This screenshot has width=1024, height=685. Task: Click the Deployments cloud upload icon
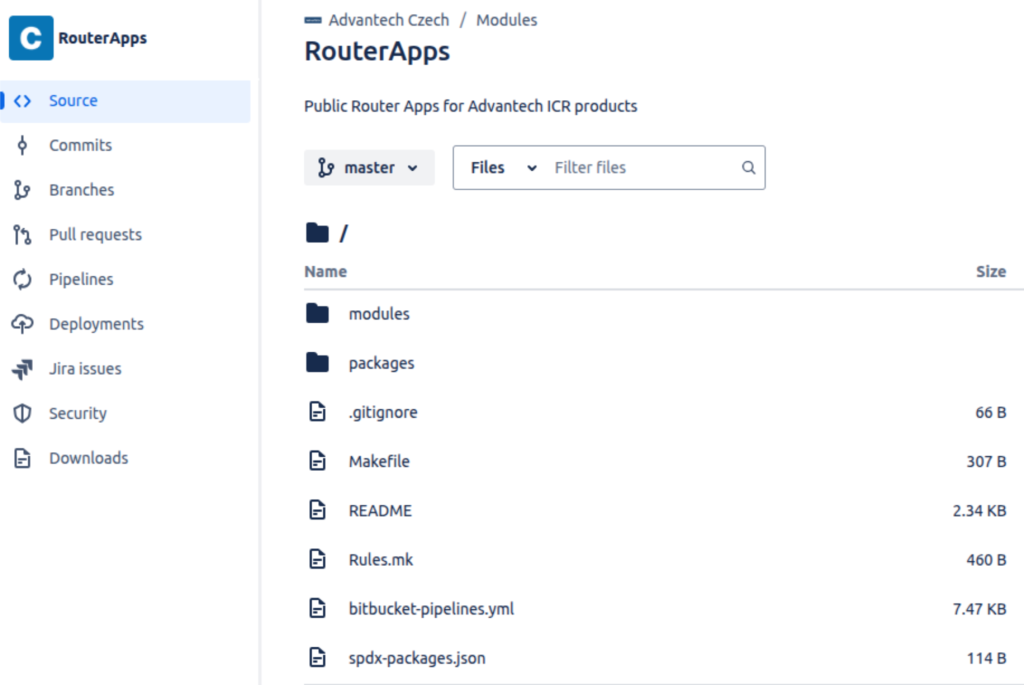(x=22, y=324)
